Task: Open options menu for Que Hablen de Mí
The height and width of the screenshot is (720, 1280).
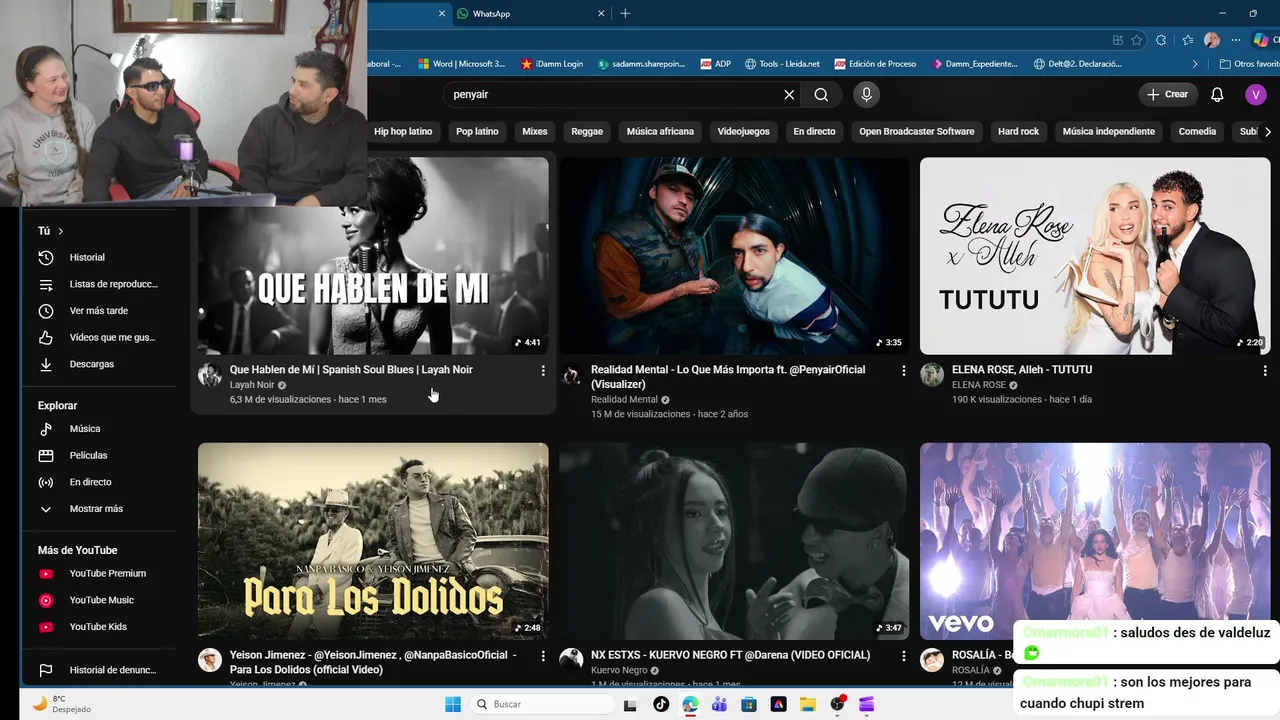Action: pos(543,371)
